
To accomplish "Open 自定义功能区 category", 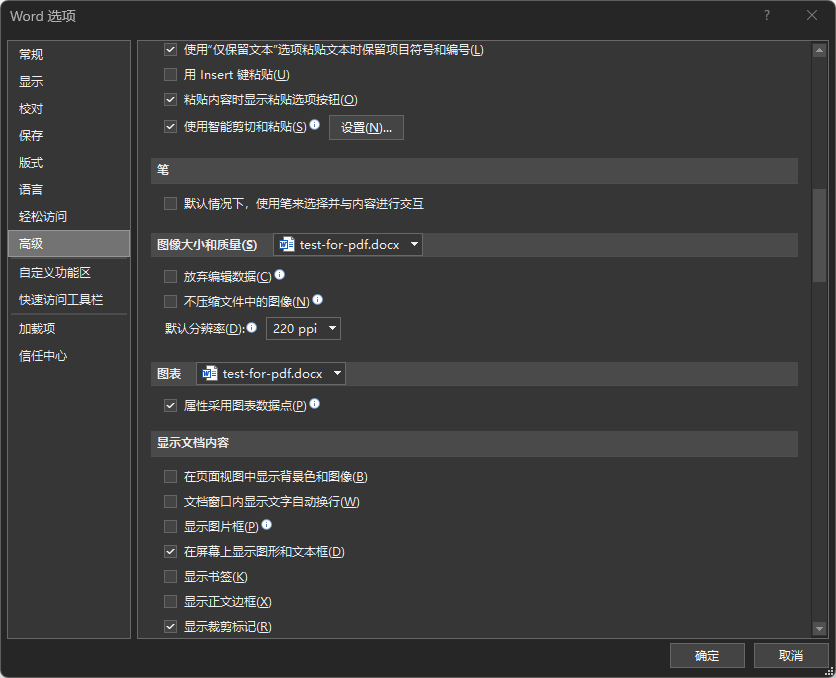I will tap(69, 273).
